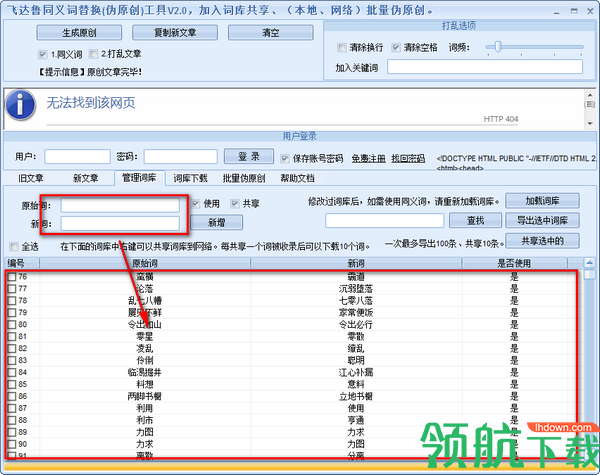Click the 密码 password field
Image resolution: width=600 pixels, height=475 pixels.
click(181, 157)
